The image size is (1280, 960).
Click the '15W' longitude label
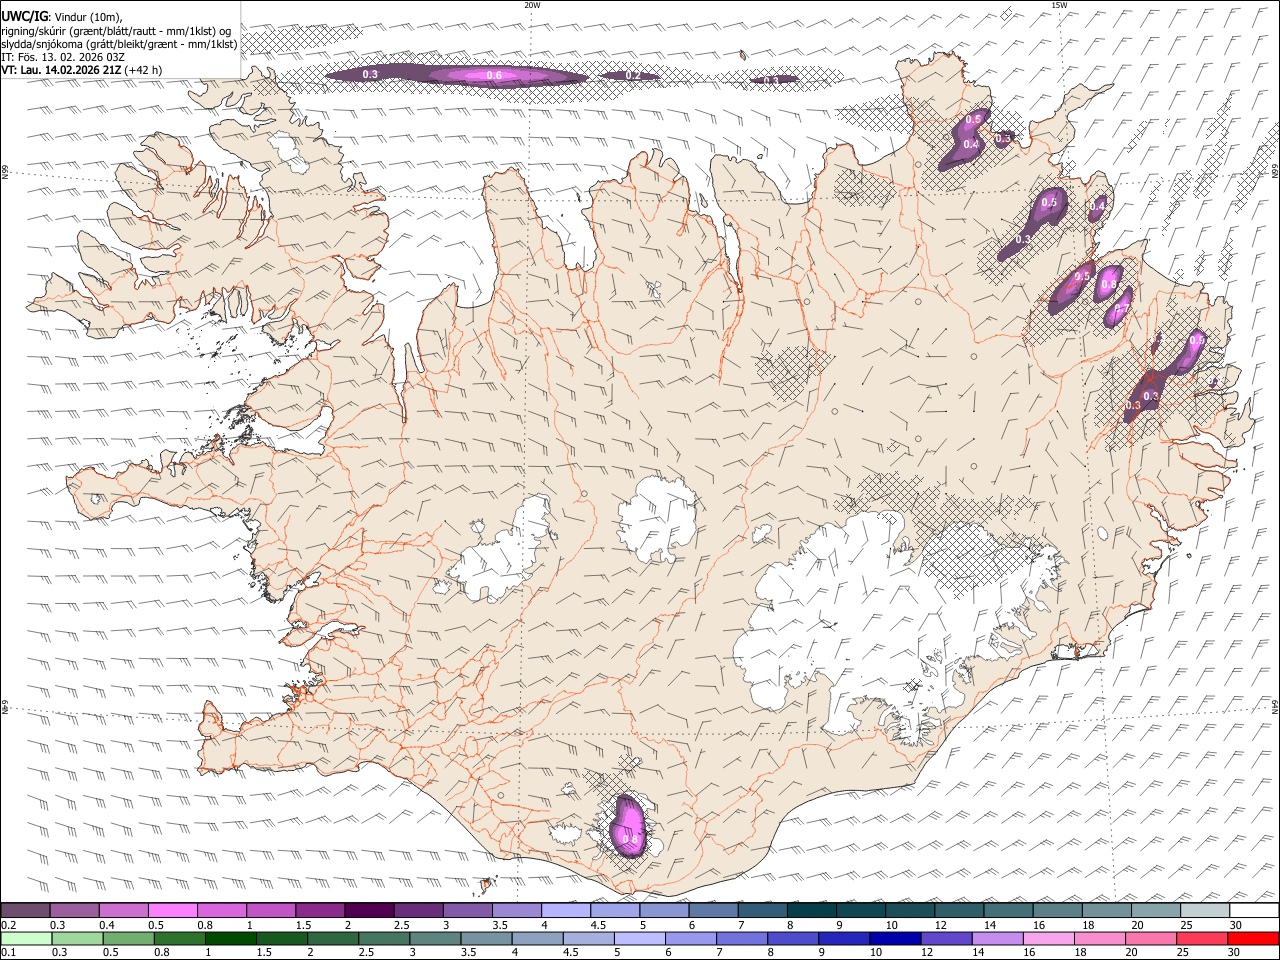[x=1059, y=4]
